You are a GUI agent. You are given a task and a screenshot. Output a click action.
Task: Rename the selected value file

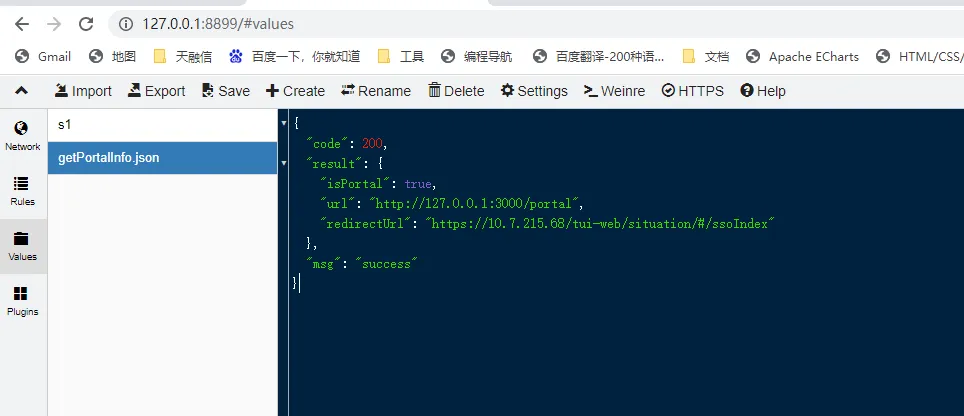pos(376,91)
